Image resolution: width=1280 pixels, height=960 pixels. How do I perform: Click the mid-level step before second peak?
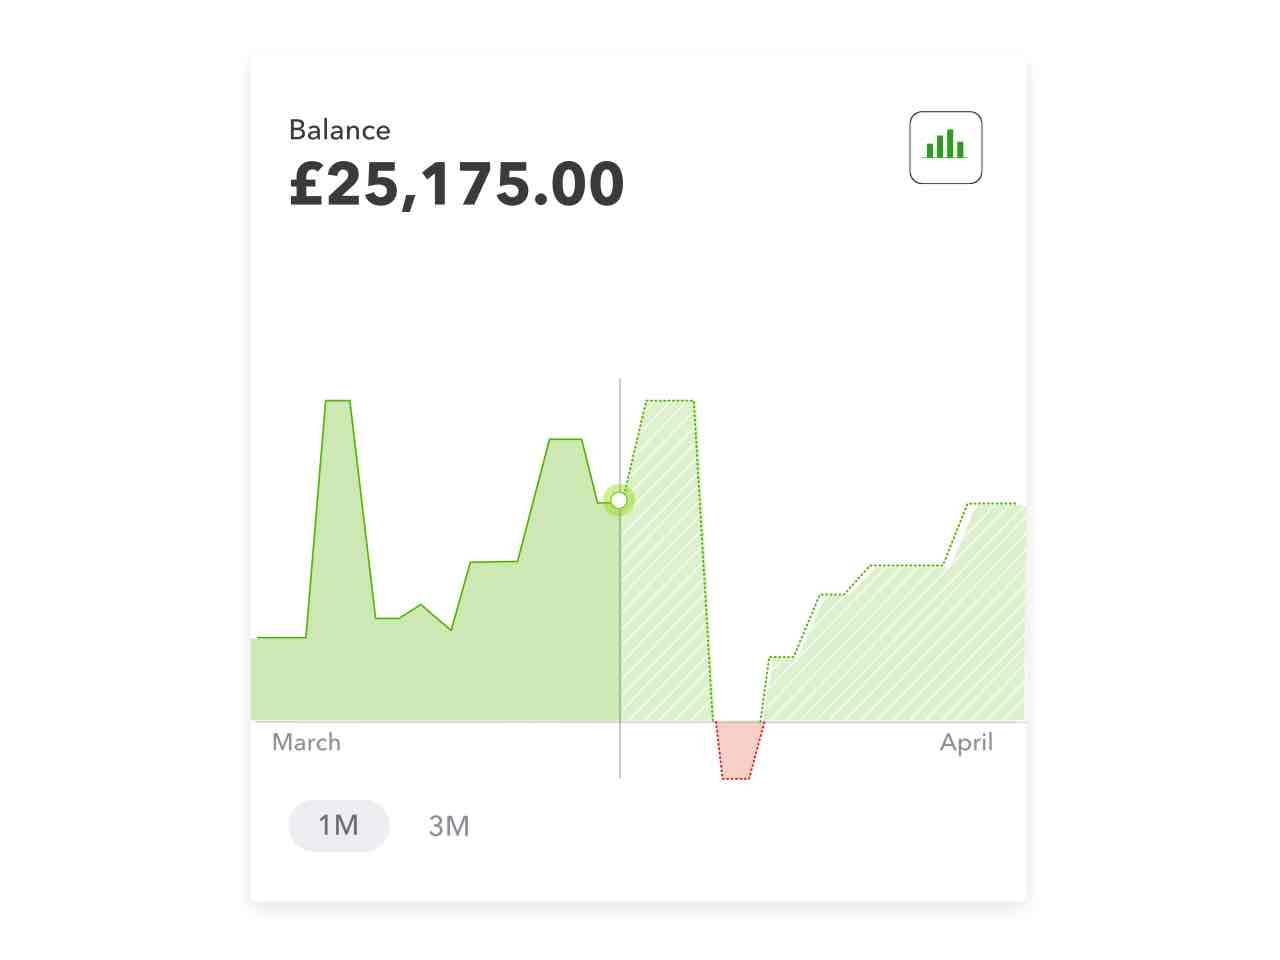point(494,563)
